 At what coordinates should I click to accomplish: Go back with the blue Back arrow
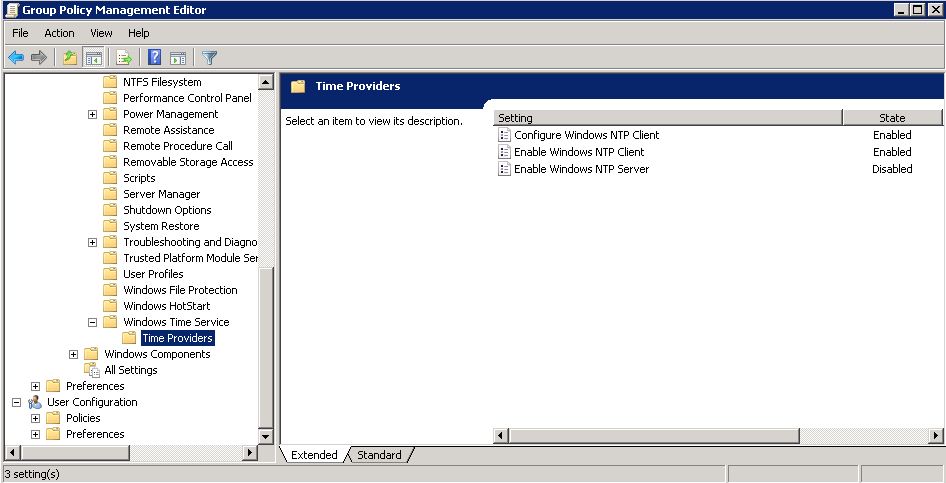coord(16,58)
